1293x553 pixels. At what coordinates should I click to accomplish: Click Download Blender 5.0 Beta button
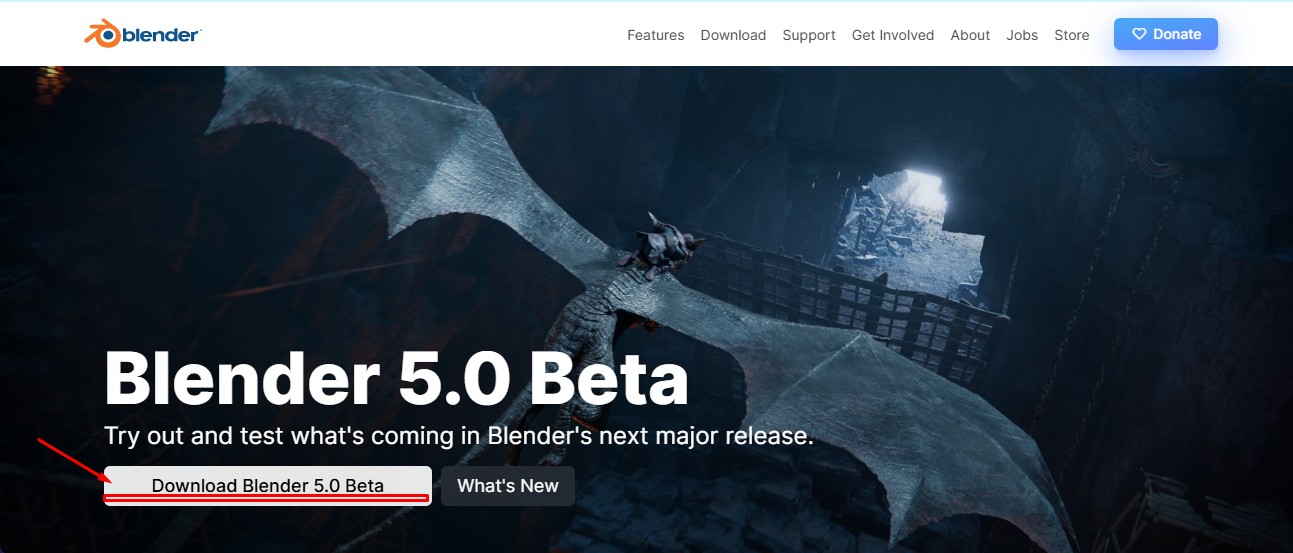[x=268, y=485]
